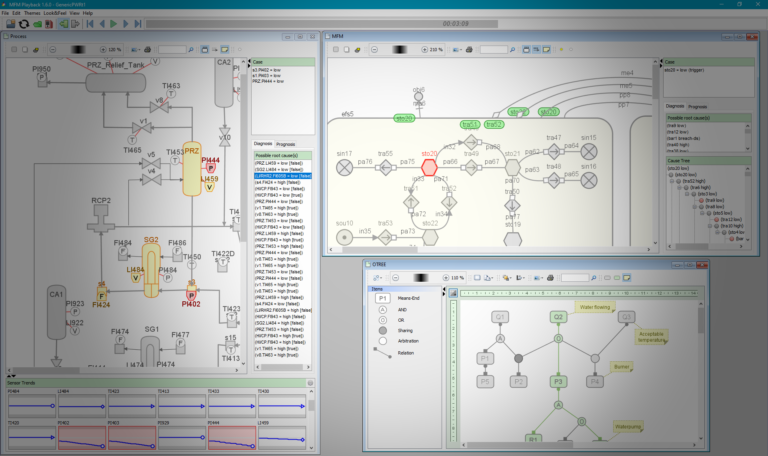Viewport: 768px width, 456px height.
Task: Click the search field in Process window
Action: tap(172, 49)
